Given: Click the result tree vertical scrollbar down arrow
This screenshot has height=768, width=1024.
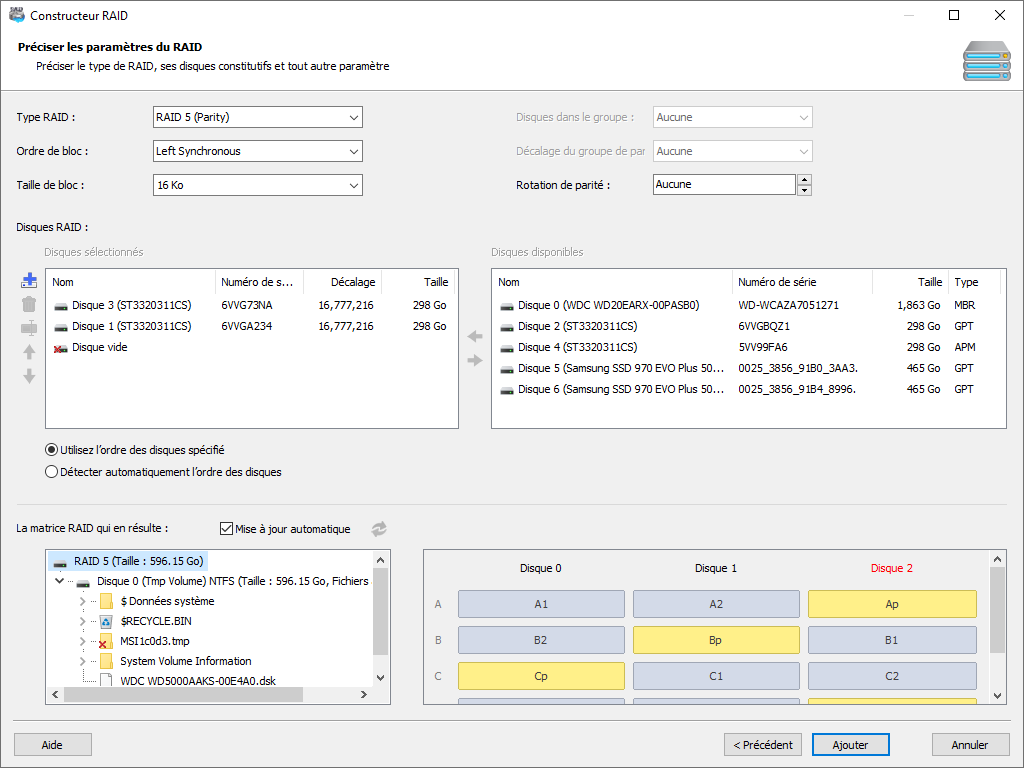Looking at the screenshot, I should point(381,678).
